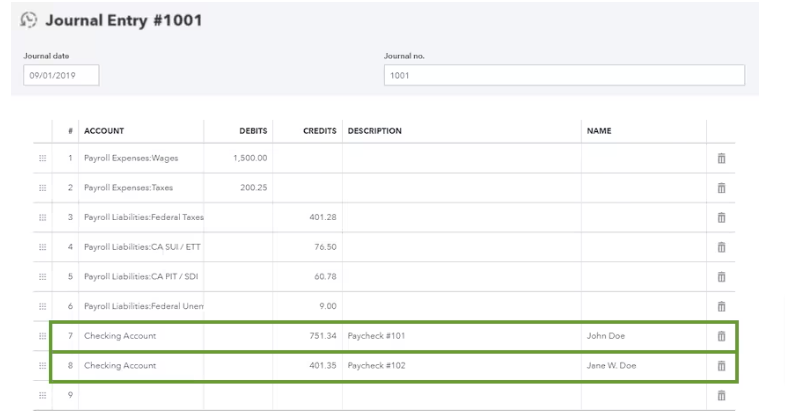Grab the drag handle on row 1
785x411 pixels.
coord(42,158)
